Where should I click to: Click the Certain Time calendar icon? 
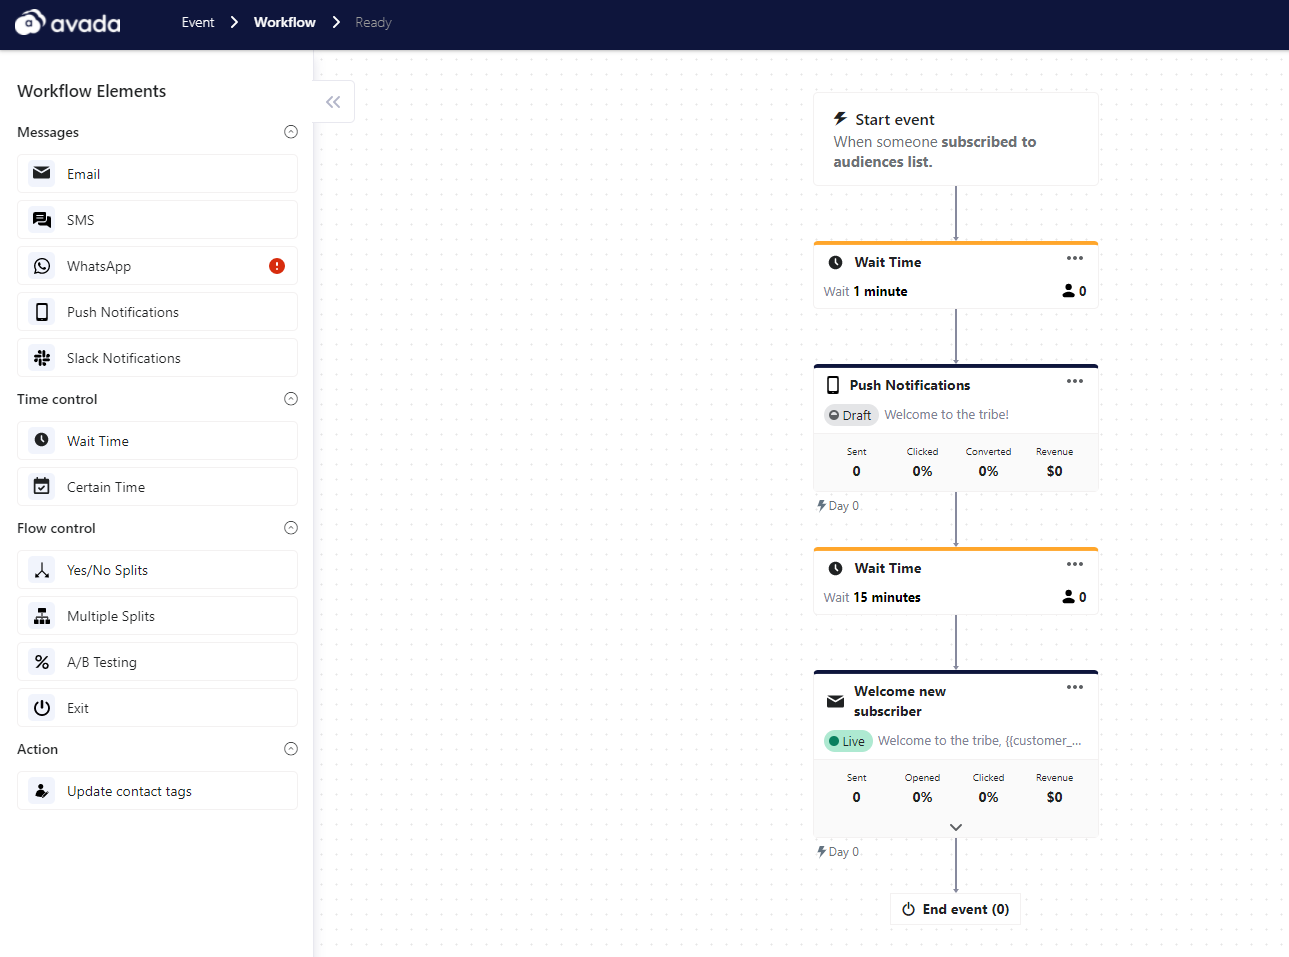point(42,487)
